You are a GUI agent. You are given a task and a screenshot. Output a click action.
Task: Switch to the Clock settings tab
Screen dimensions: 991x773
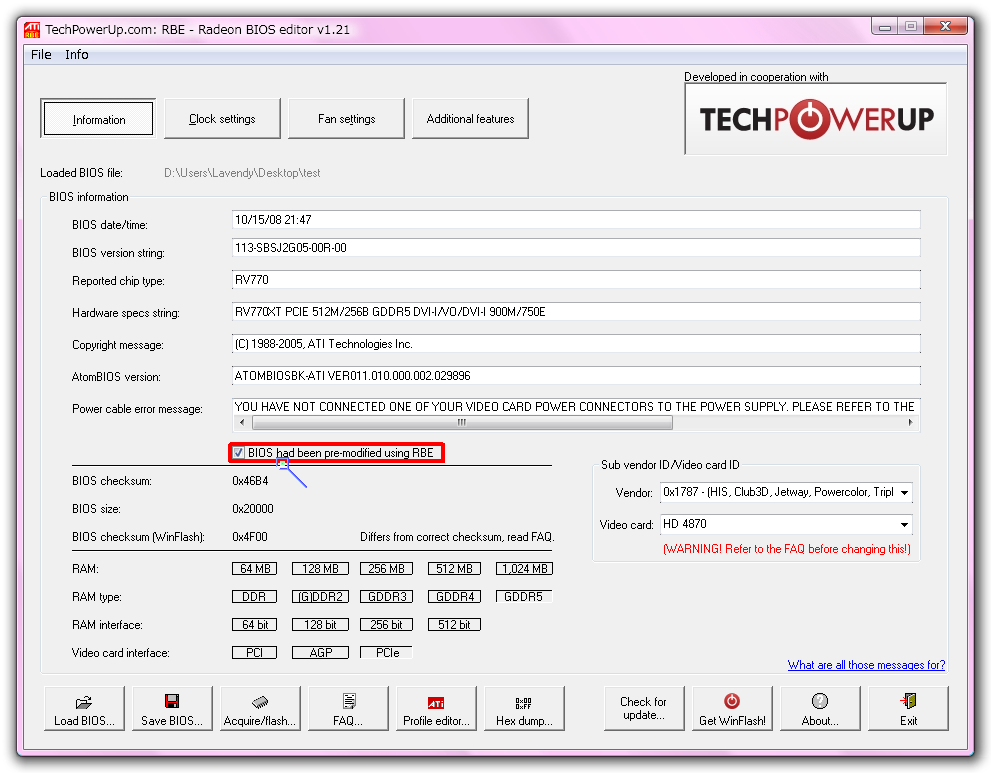222,118
